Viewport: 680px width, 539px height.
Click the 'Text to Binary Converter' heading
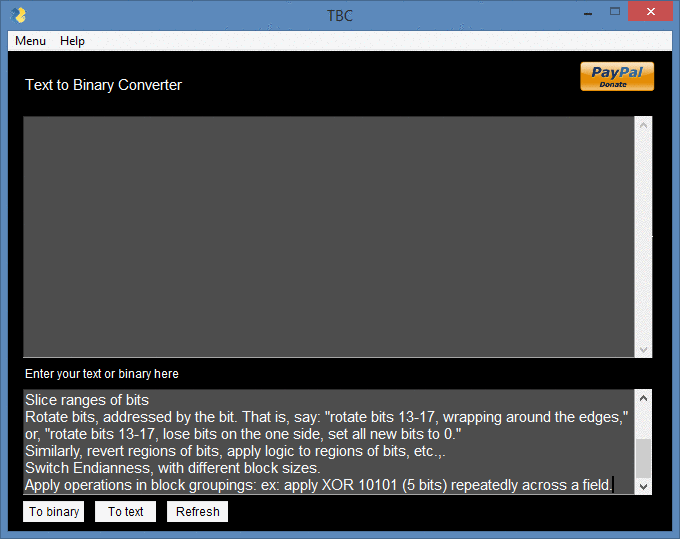[x=103, y=85]
